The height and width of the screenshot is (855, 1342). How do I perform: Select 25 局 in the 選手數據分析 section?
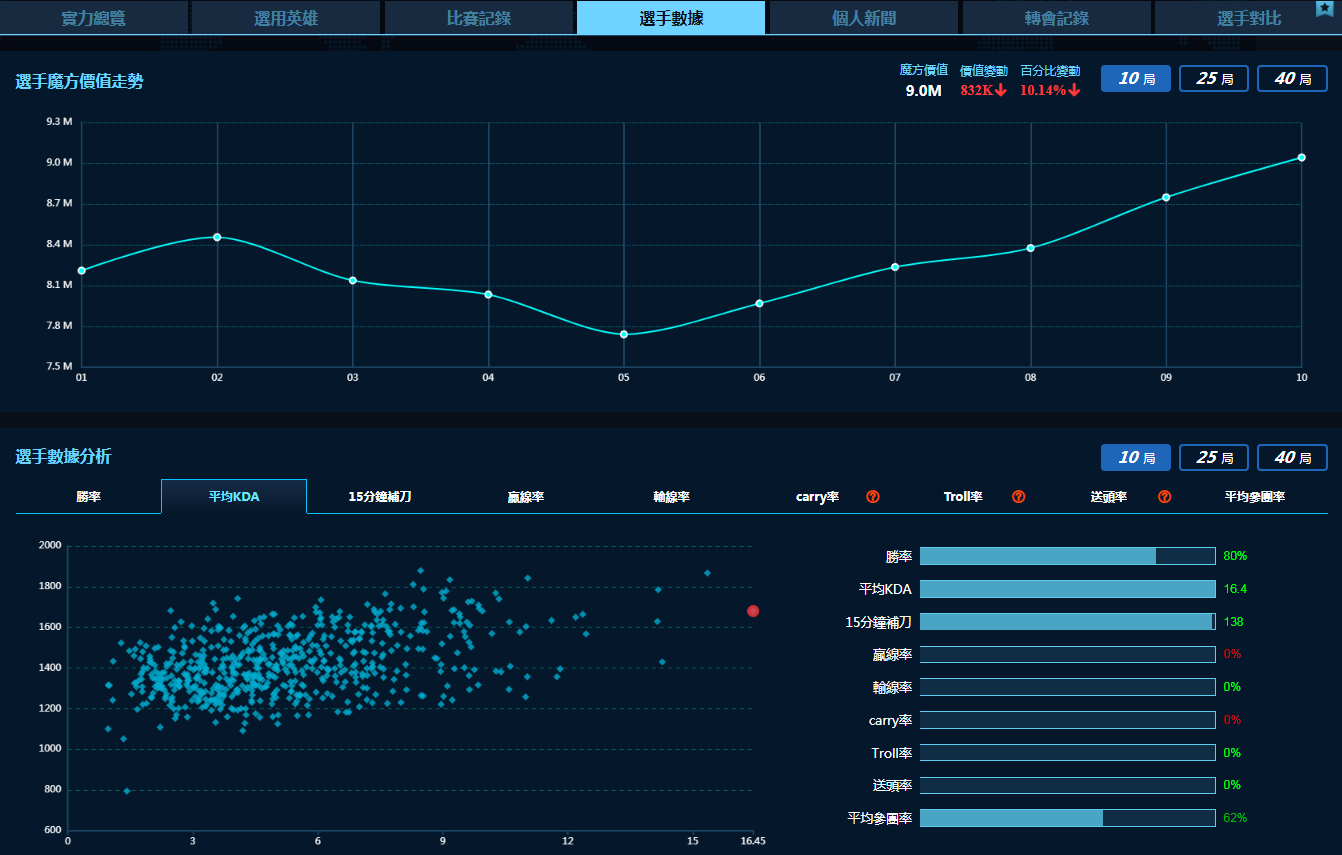[1213, 458]
